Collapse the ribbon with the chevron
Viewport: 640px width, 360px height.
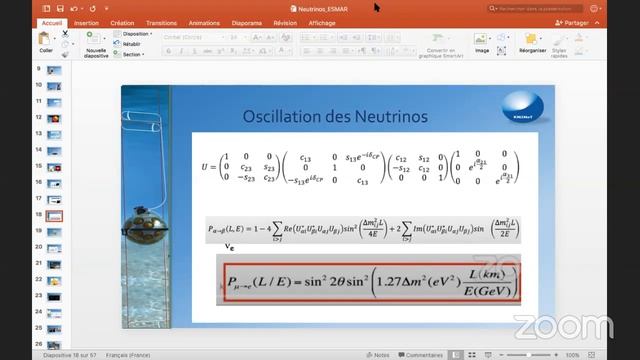(x=597, y=23)
